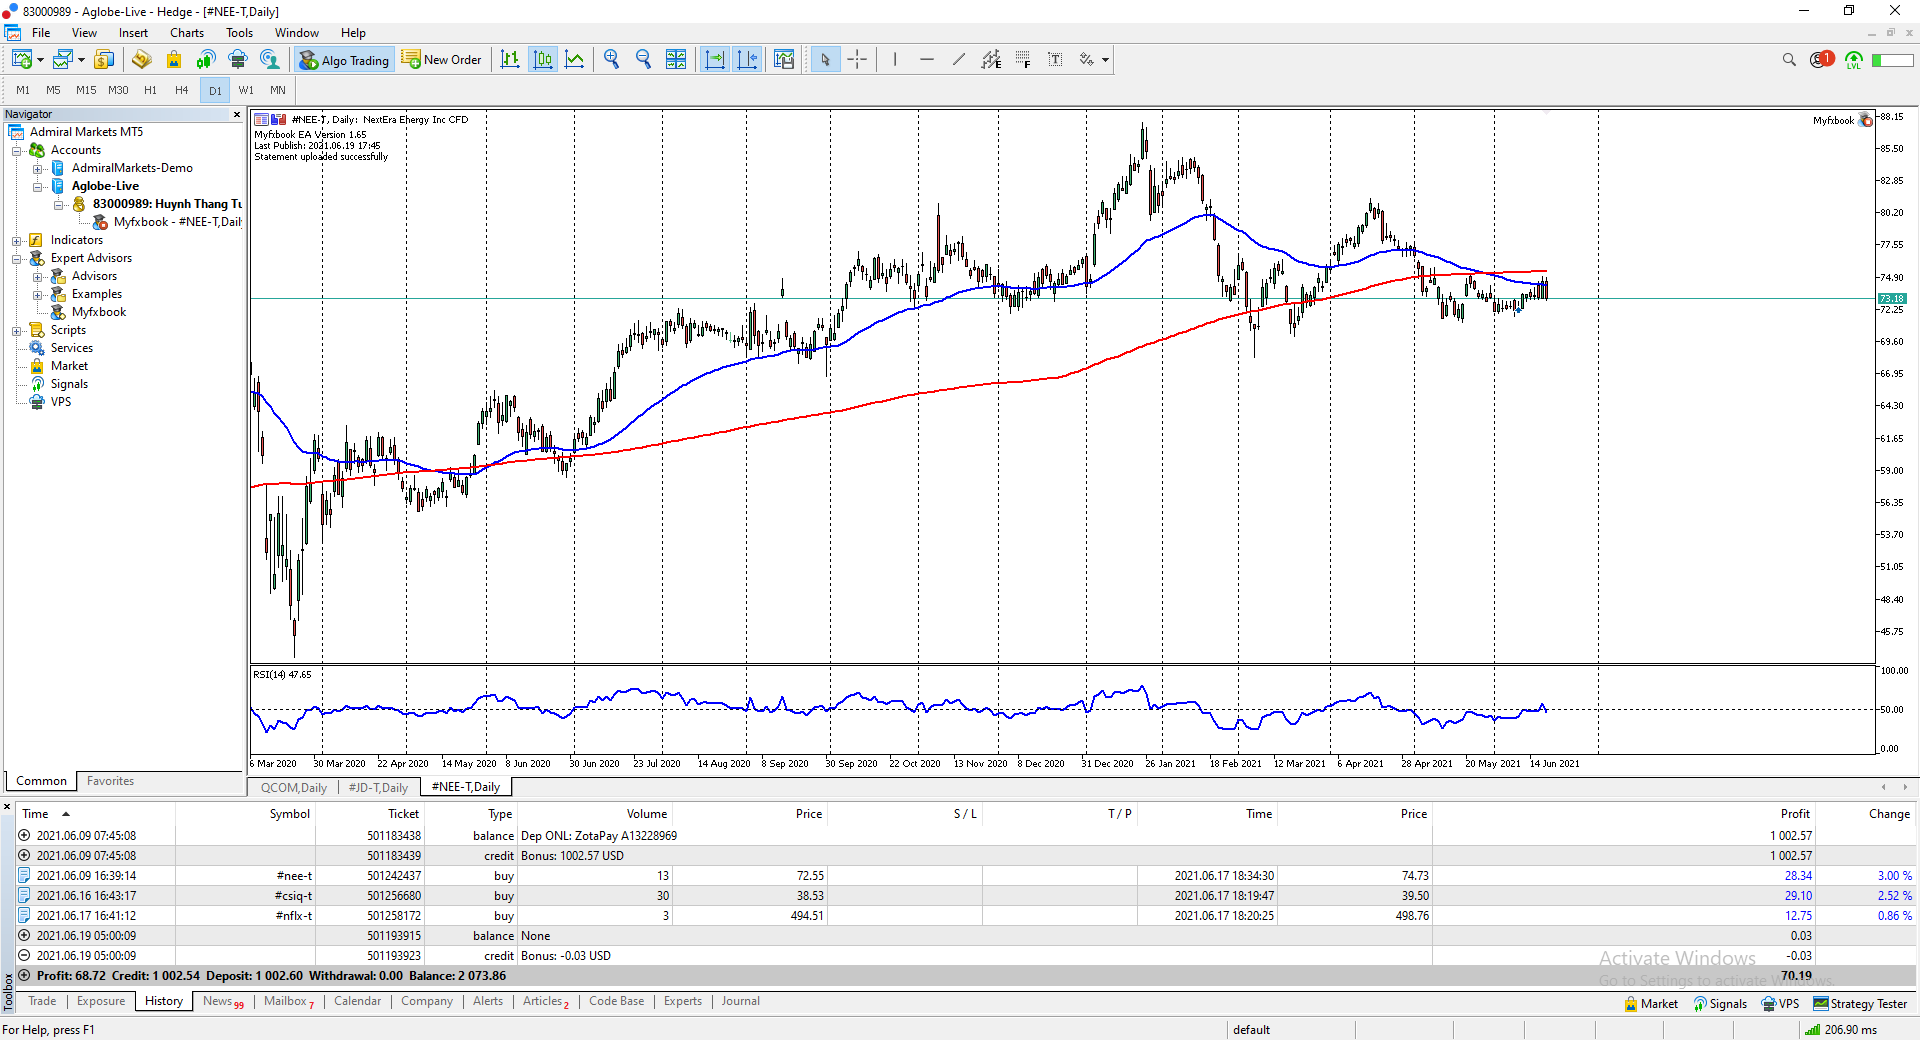Expand the Scripts tree node

pos(17,330)
